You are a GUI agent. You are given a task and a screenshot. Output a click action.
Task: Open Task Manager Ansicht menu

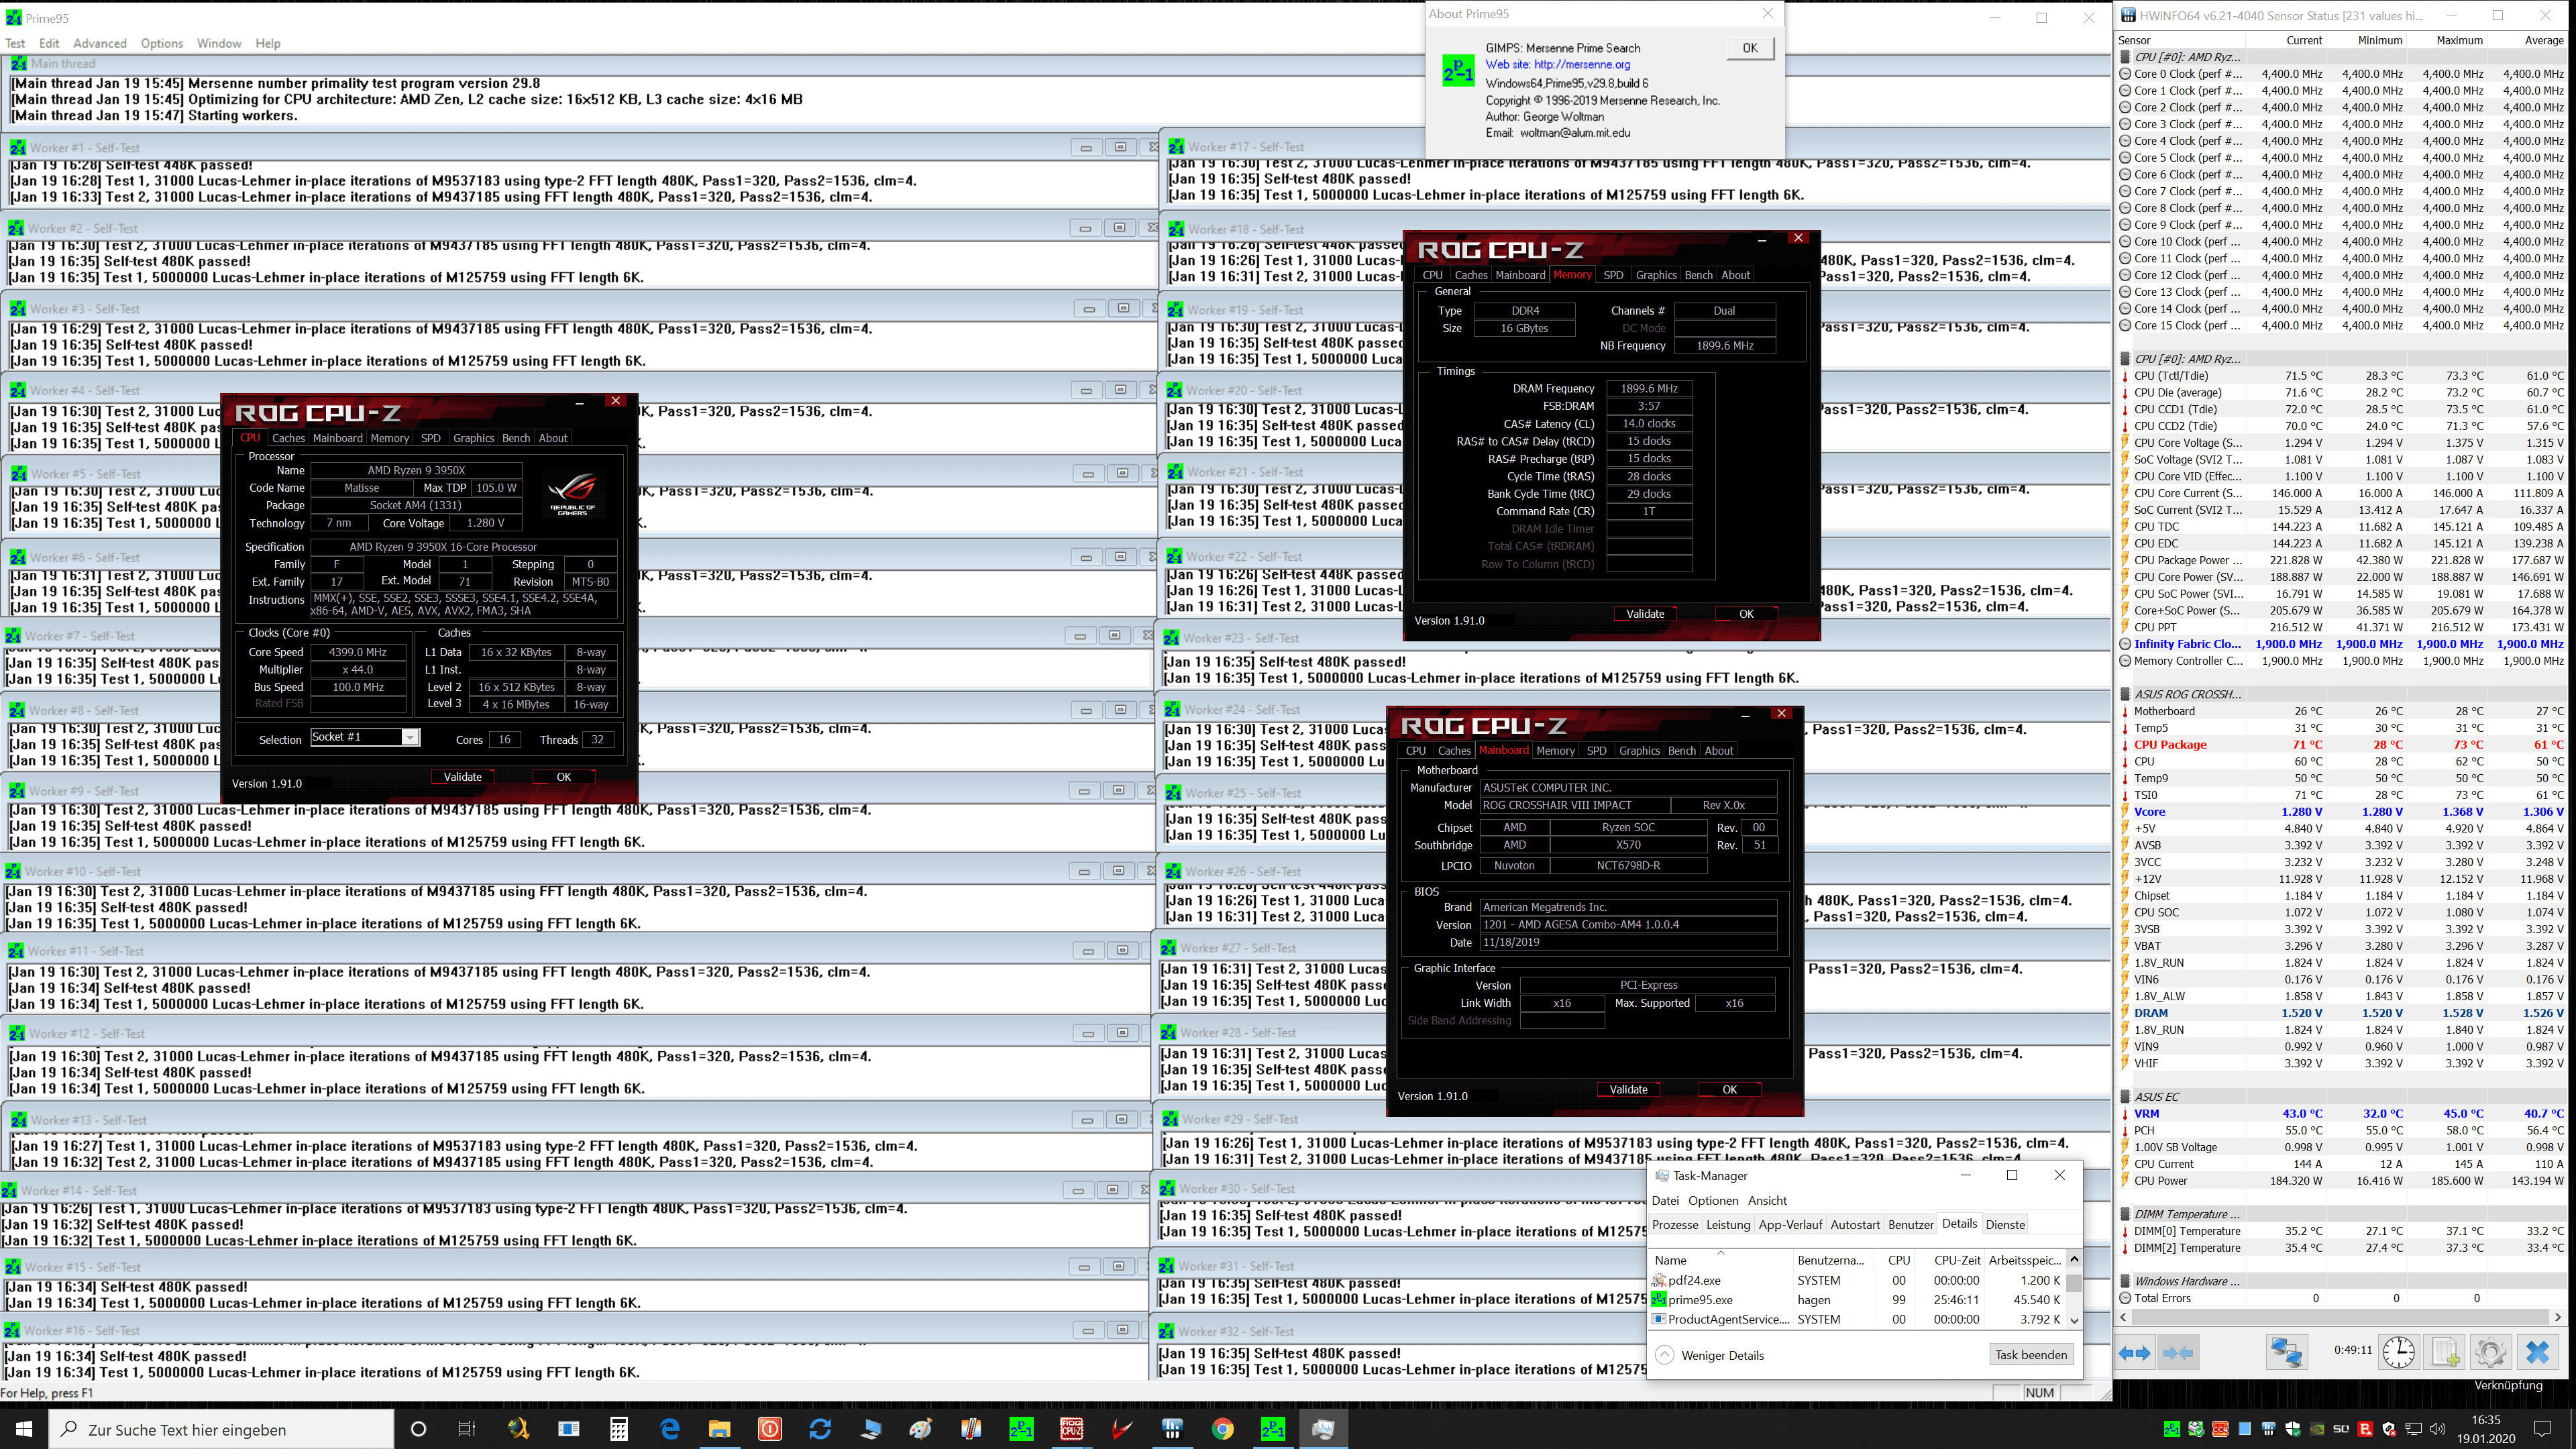click(x=1767, y=1201)
